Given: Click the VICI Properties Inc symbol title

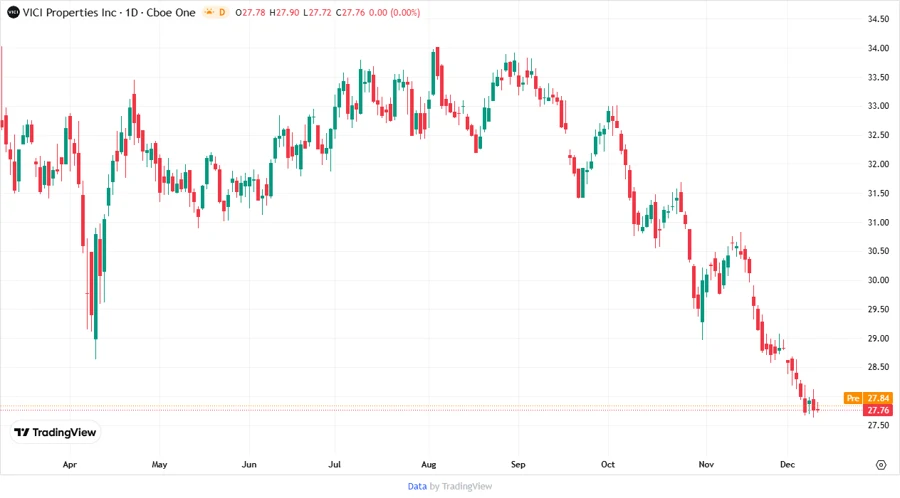Looking at the screenshot, I should (x=69, y=12).
